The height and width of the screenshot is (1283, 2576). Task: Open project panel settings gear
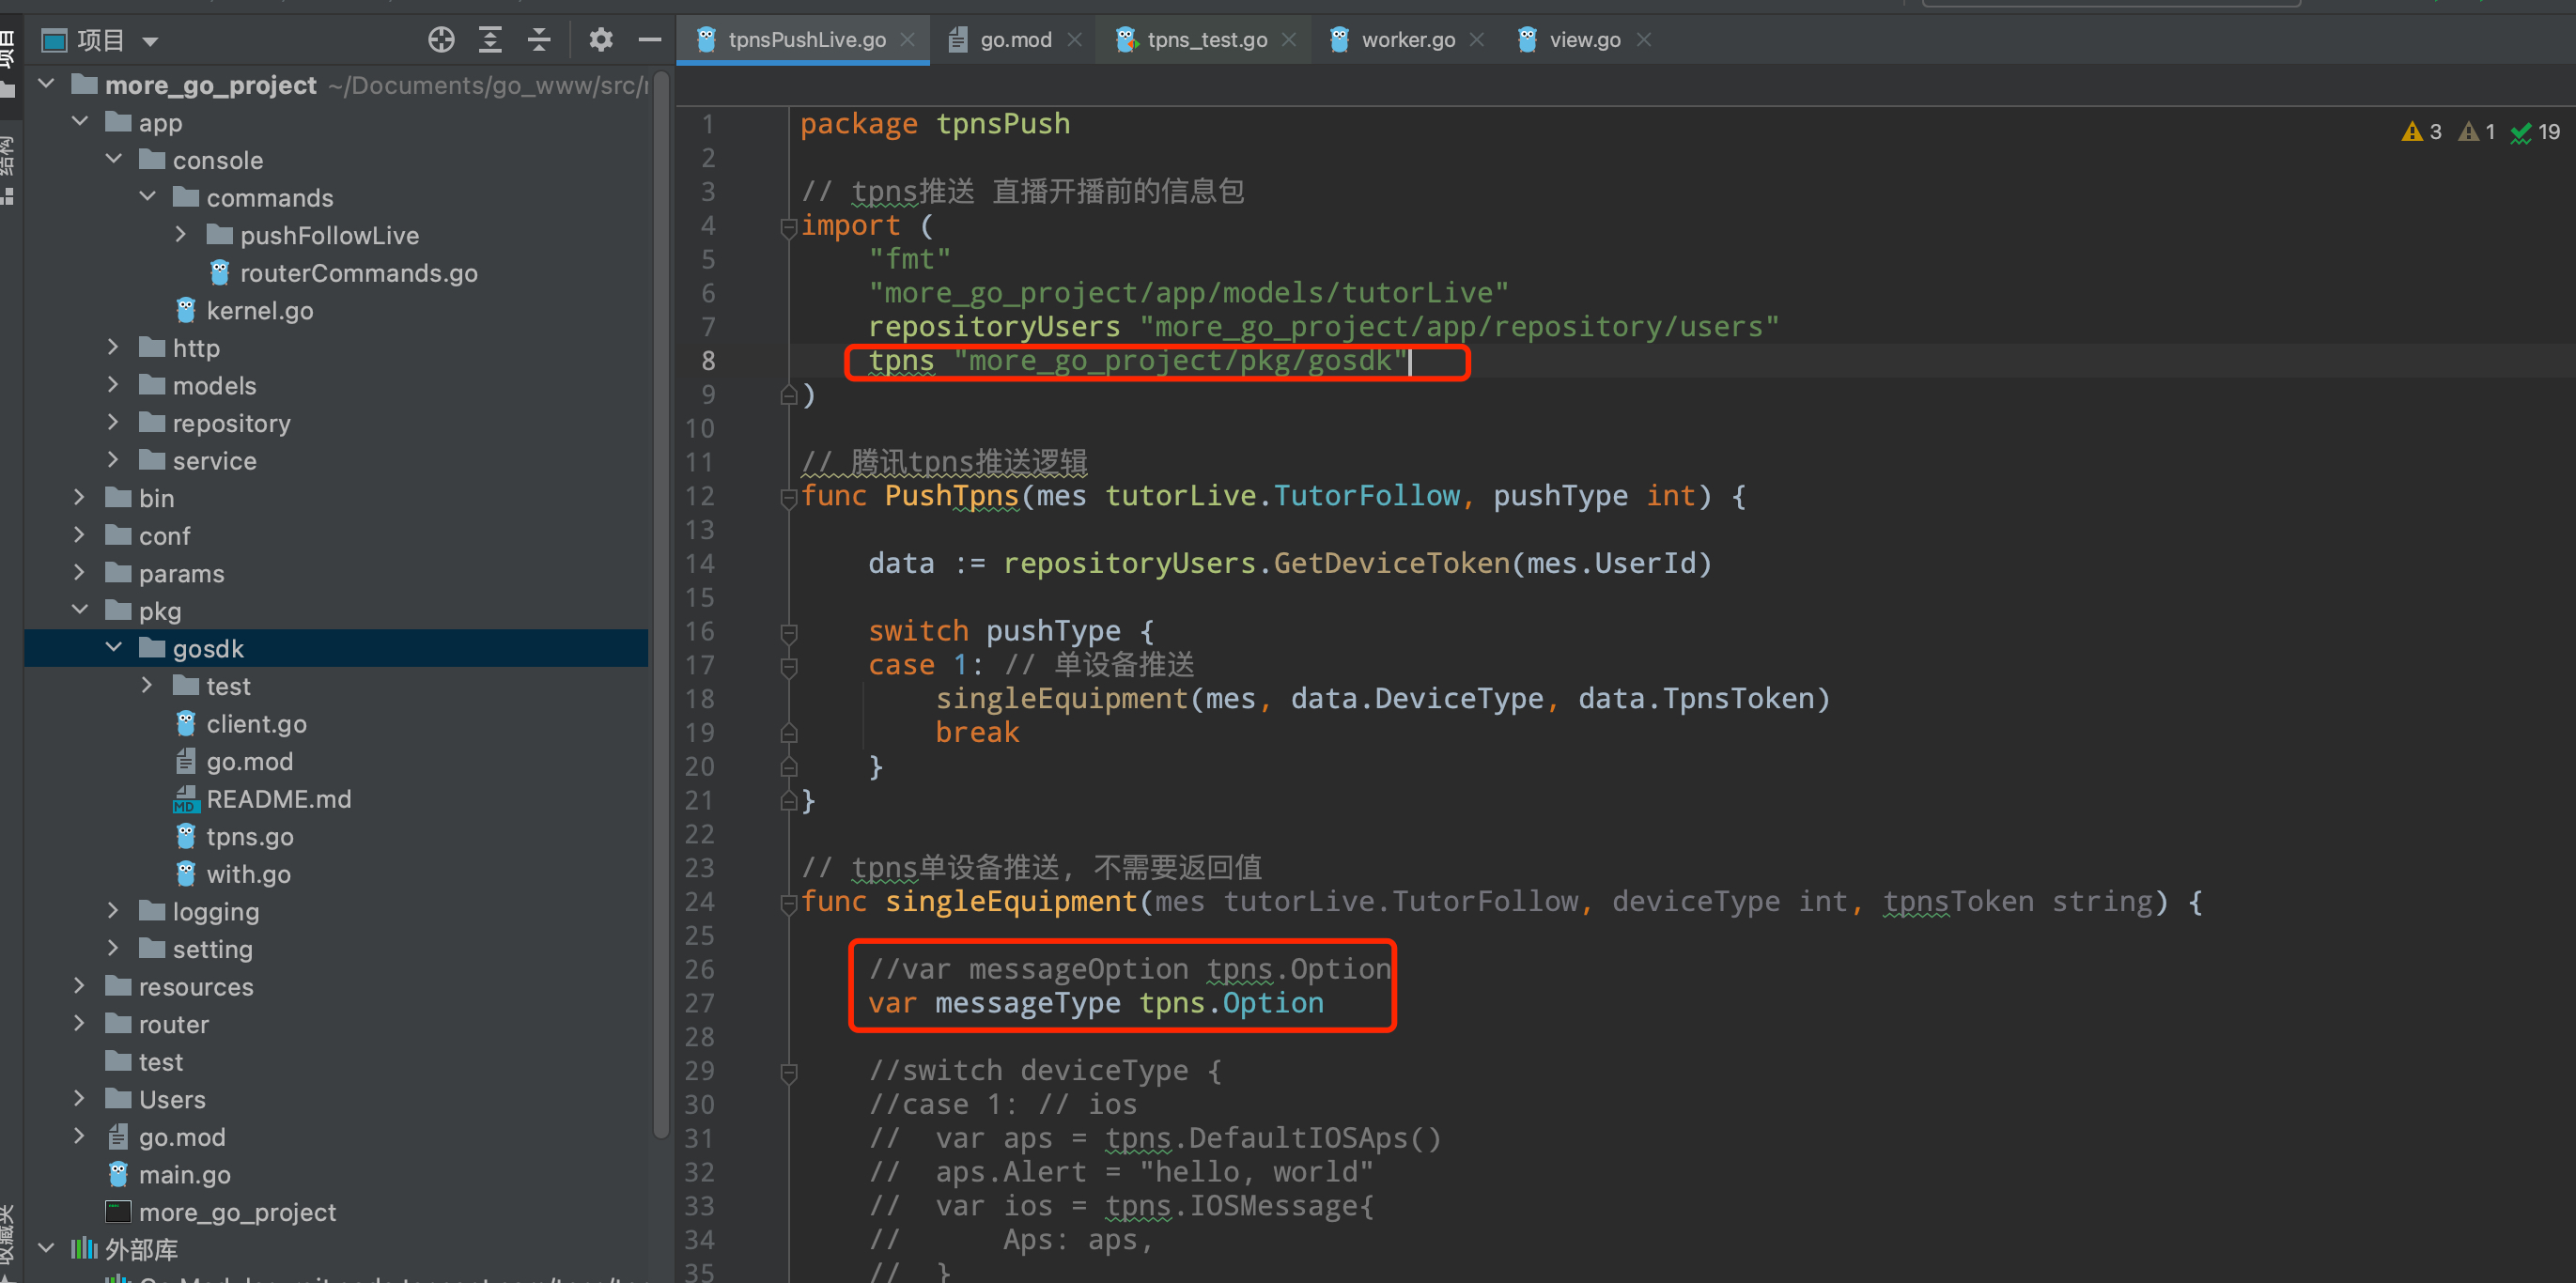coord(600,40)
